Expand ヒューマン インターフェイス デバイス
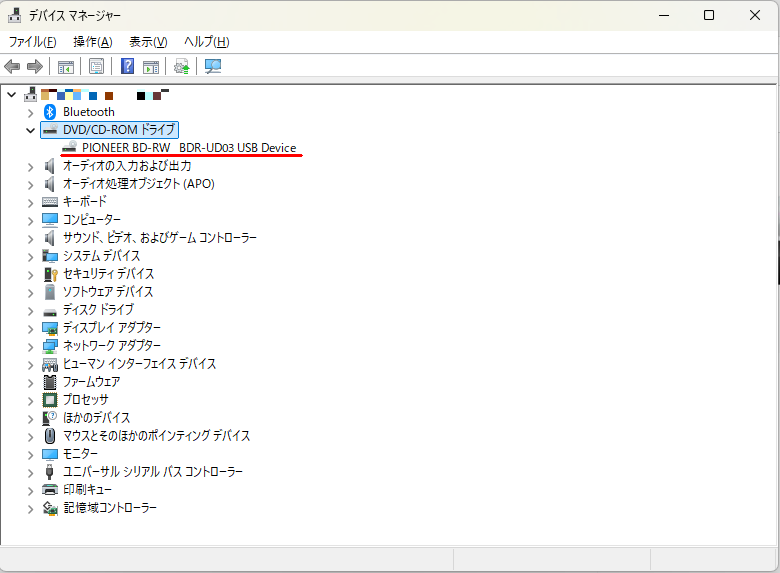Viewport: 780px width, 573px height. click(30, 365)
